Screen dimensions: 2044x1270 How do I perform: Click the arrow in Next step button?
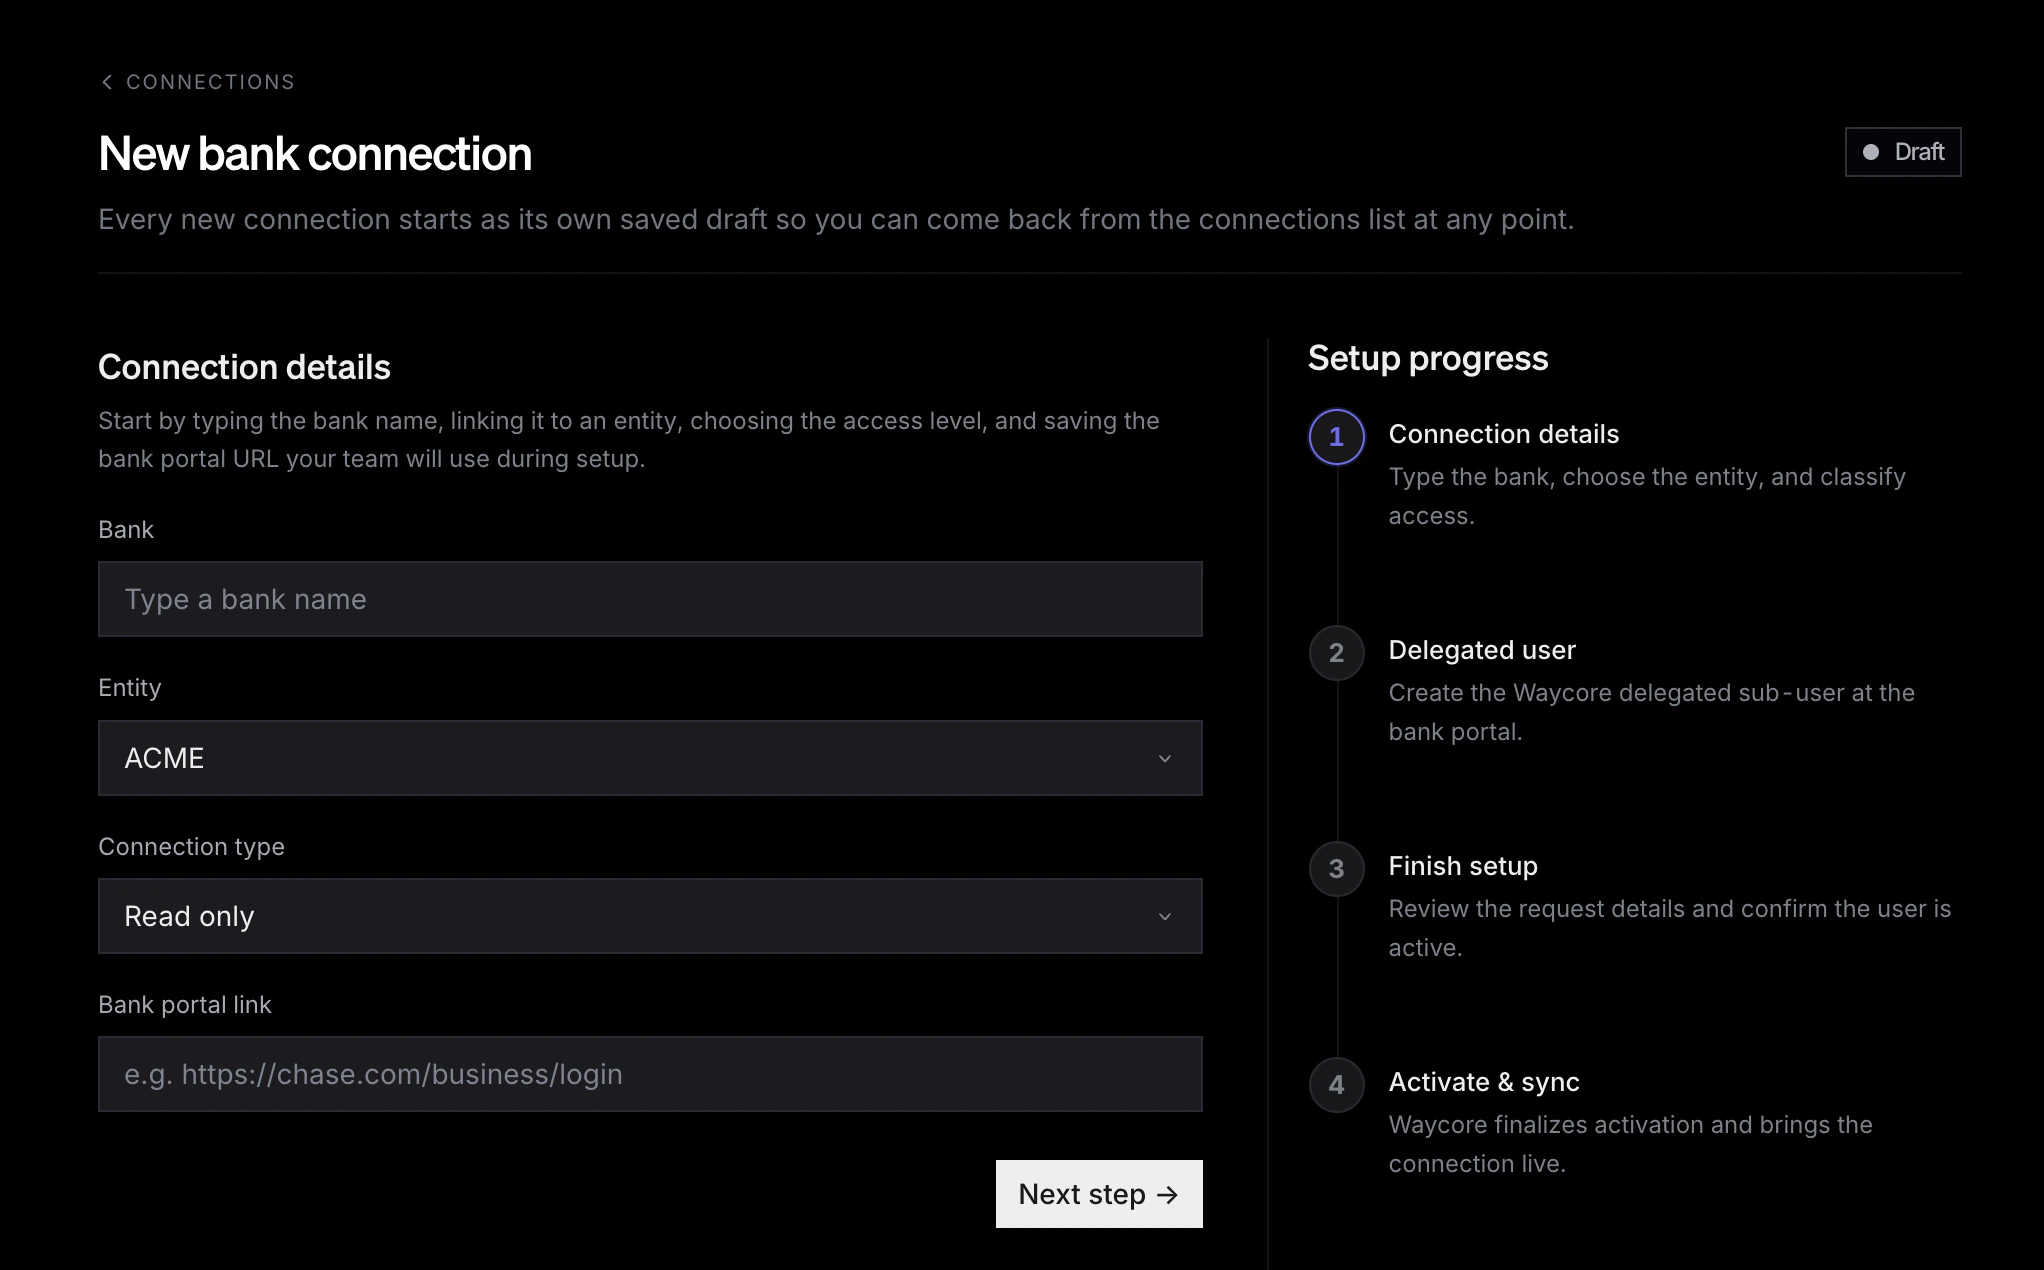(1167, 1195)
